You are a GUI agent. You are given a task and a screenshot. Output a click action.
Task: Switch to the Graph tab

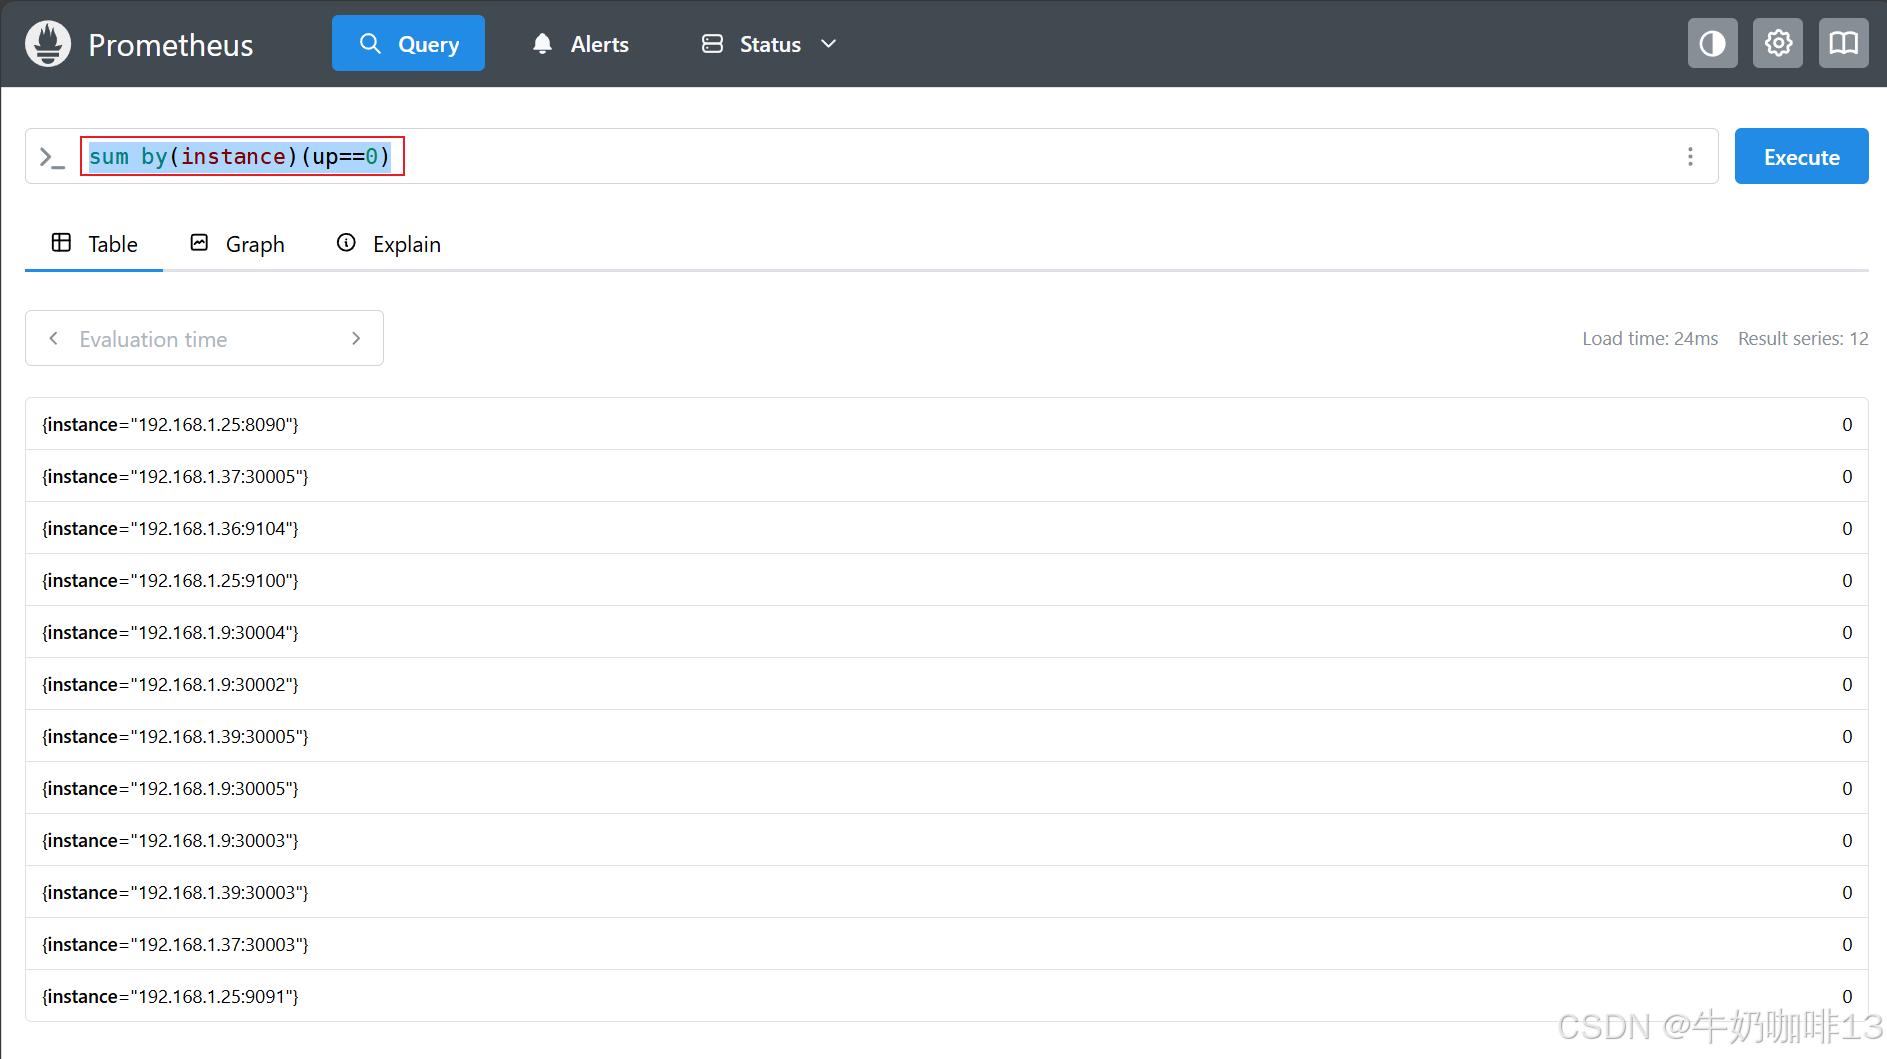237,244
